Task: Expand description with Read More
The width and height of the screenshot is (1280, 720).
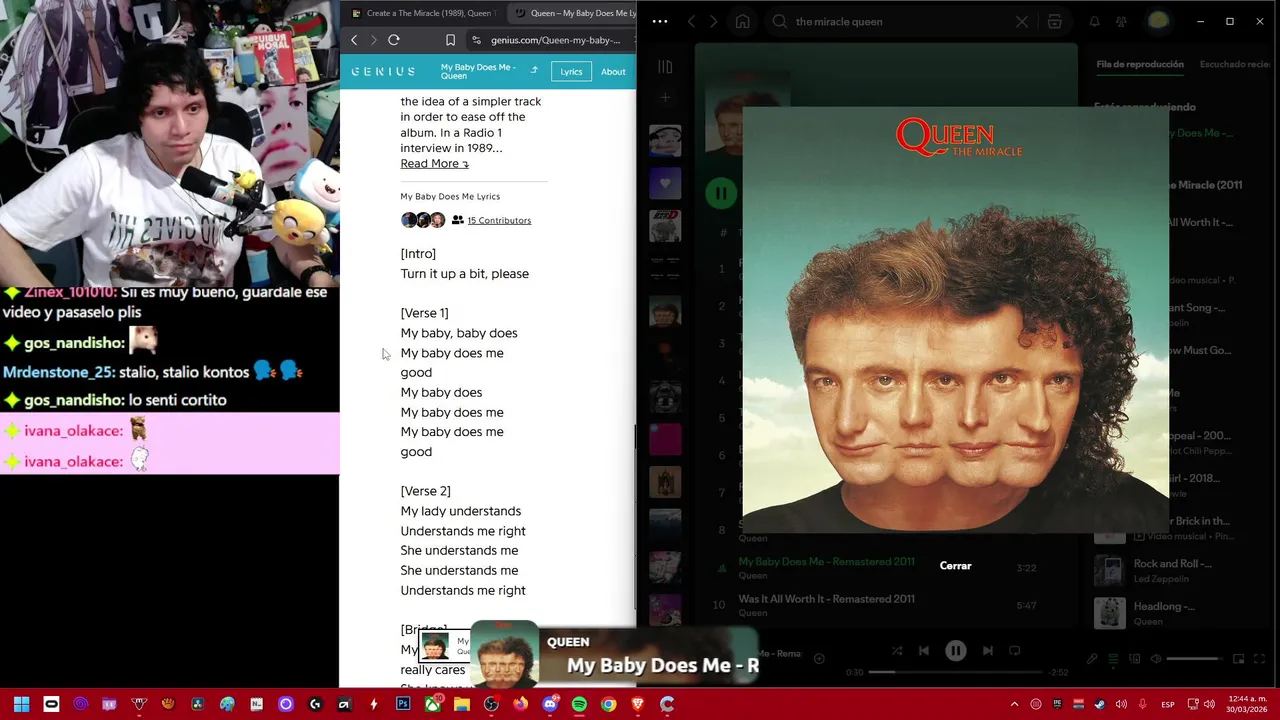Action: tap(434, 164)
